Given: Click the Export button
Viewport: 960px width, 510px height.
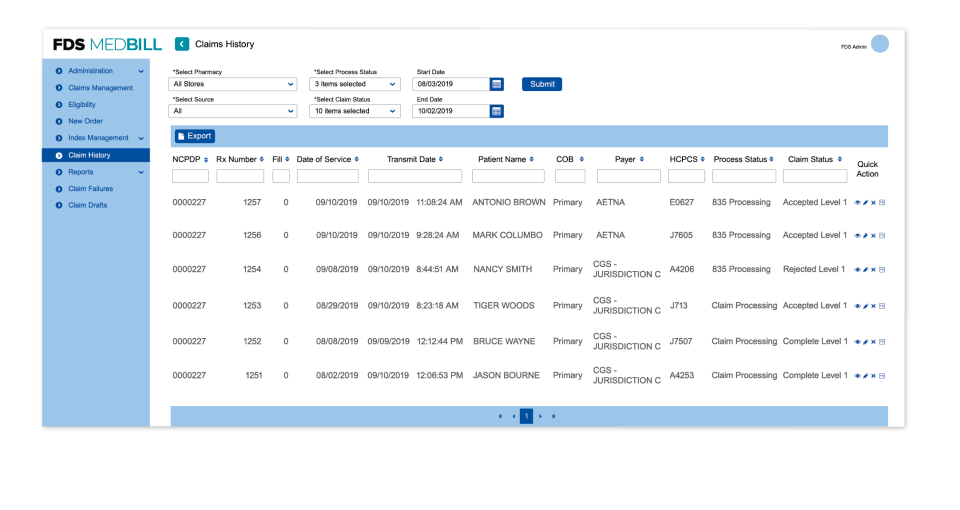Looking at the screenshot, I should 194,136.
